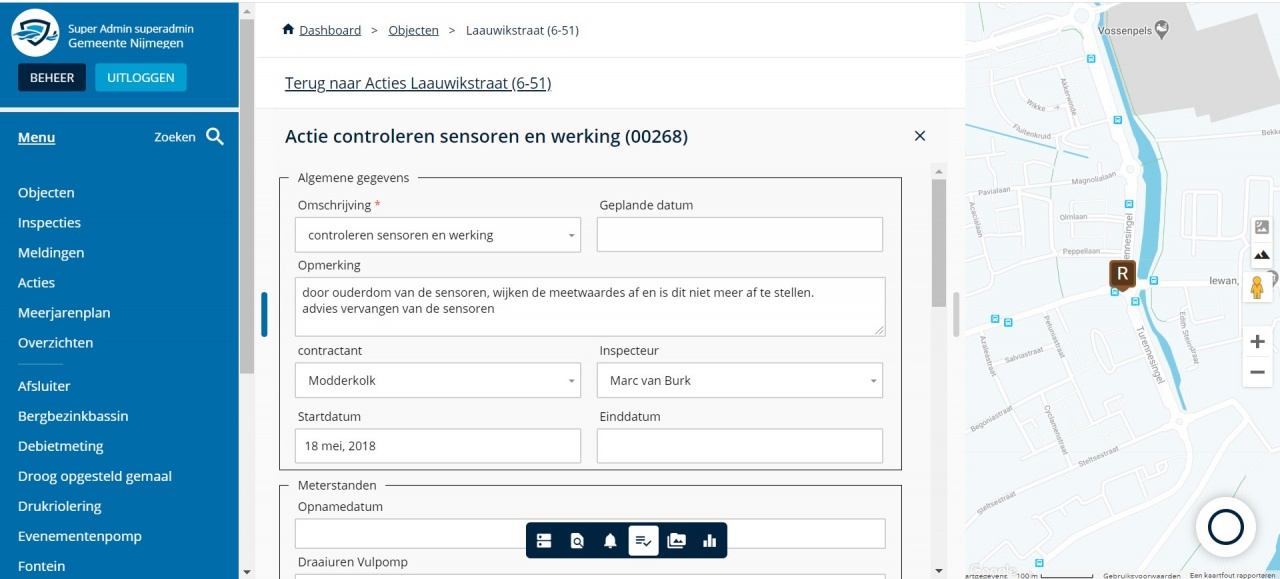Open the photo gallery icon in the toolbar
1280x579 pixels.
click(677, 541)
